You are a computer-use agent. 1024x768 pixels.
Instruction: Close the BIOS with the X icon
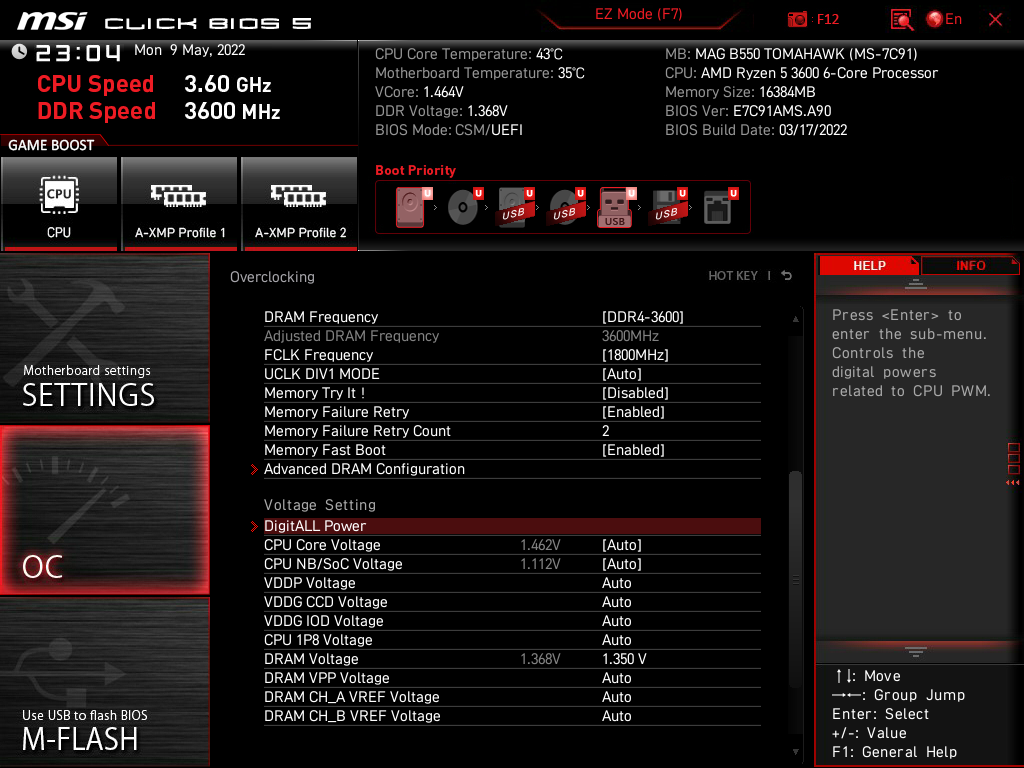coord(995,20)
